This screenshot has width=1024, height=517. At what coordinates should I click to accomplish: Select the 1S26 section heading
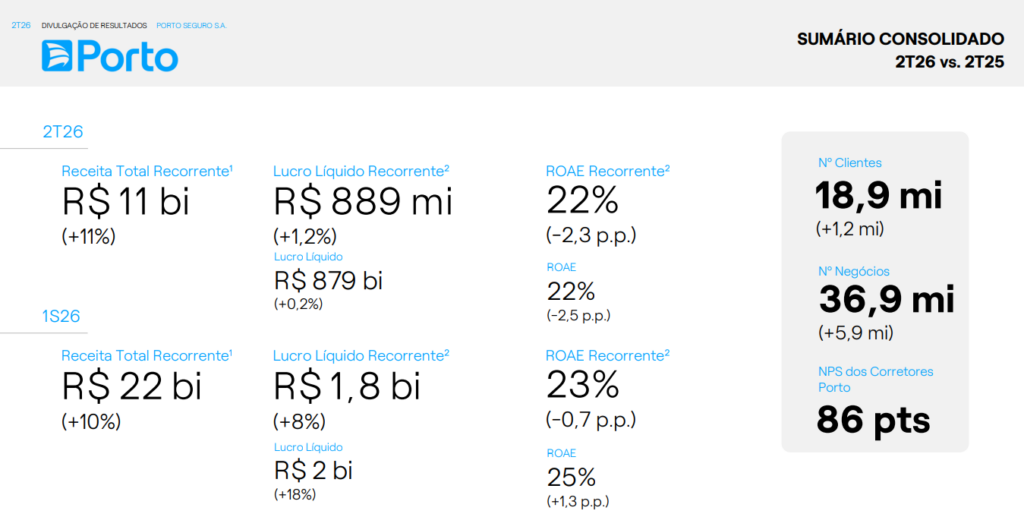pos(61,317)
